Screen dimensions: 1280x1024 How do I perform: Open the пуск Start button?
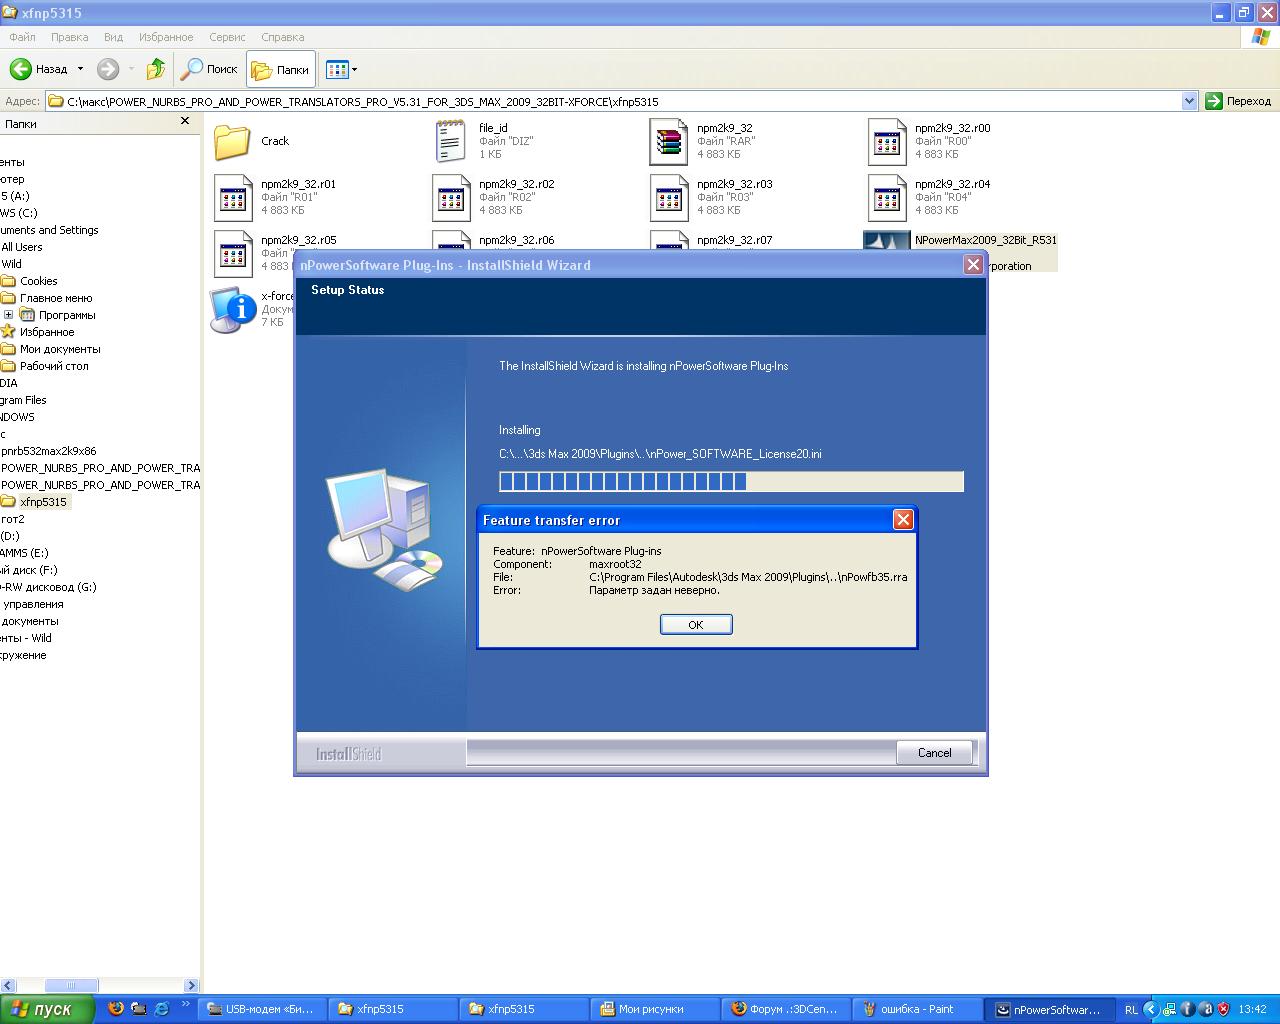tap(47, 1009)
